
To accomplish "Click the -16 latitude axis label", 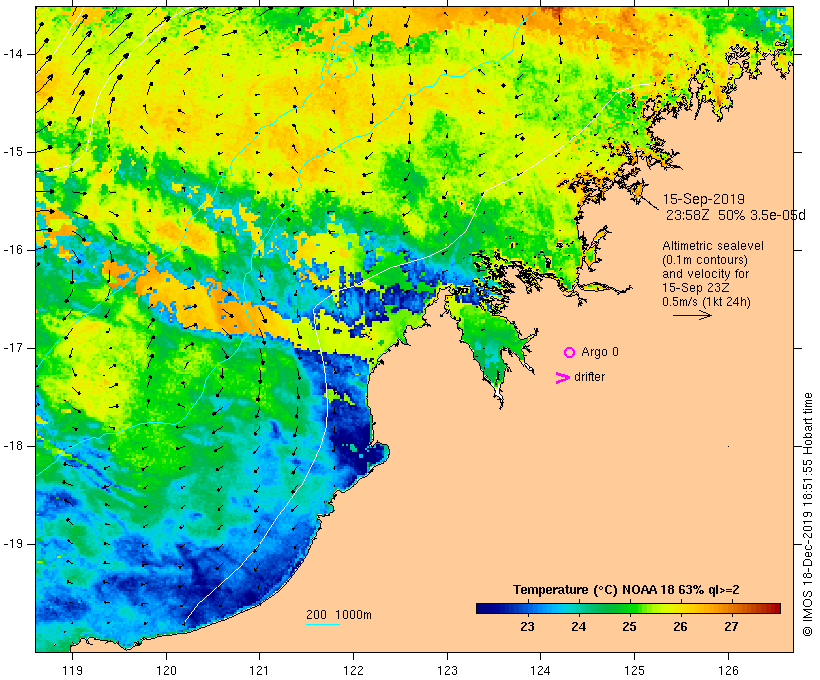I will click(x=12, y=250).
